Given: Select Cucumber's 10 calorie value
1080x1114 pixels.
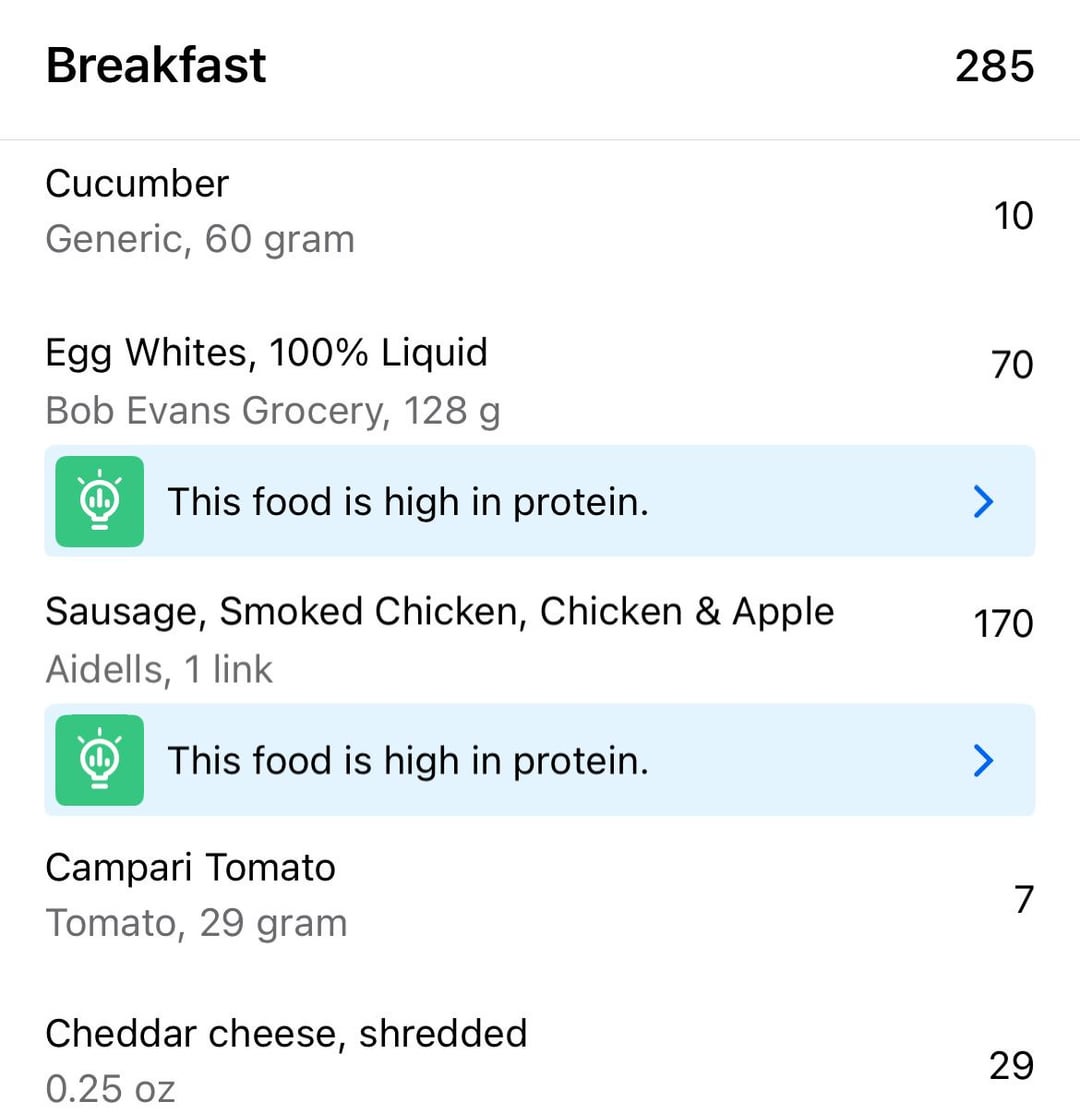Looking at the screenshot, I should pos(1013,215).
